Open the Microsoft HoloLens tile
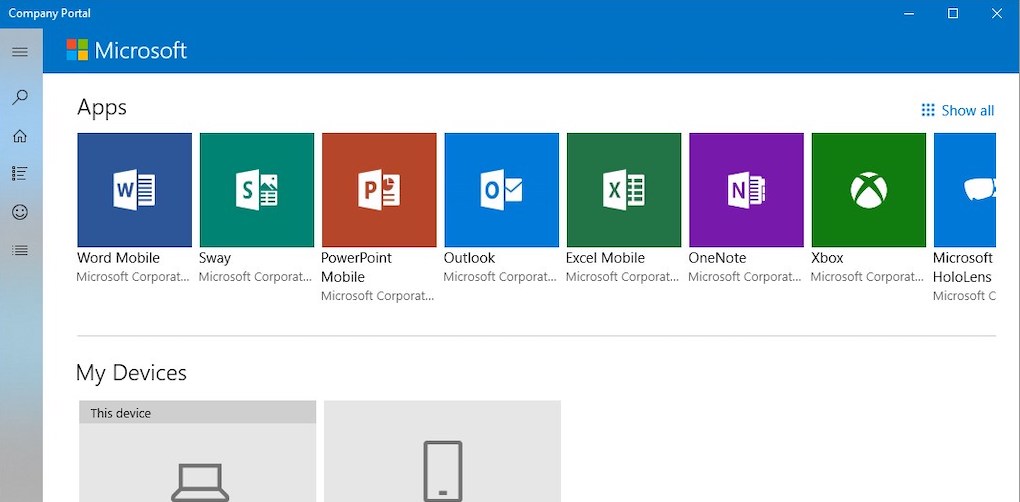The height and width of the screenshot is (502, 1020). [x=965, y=190]
